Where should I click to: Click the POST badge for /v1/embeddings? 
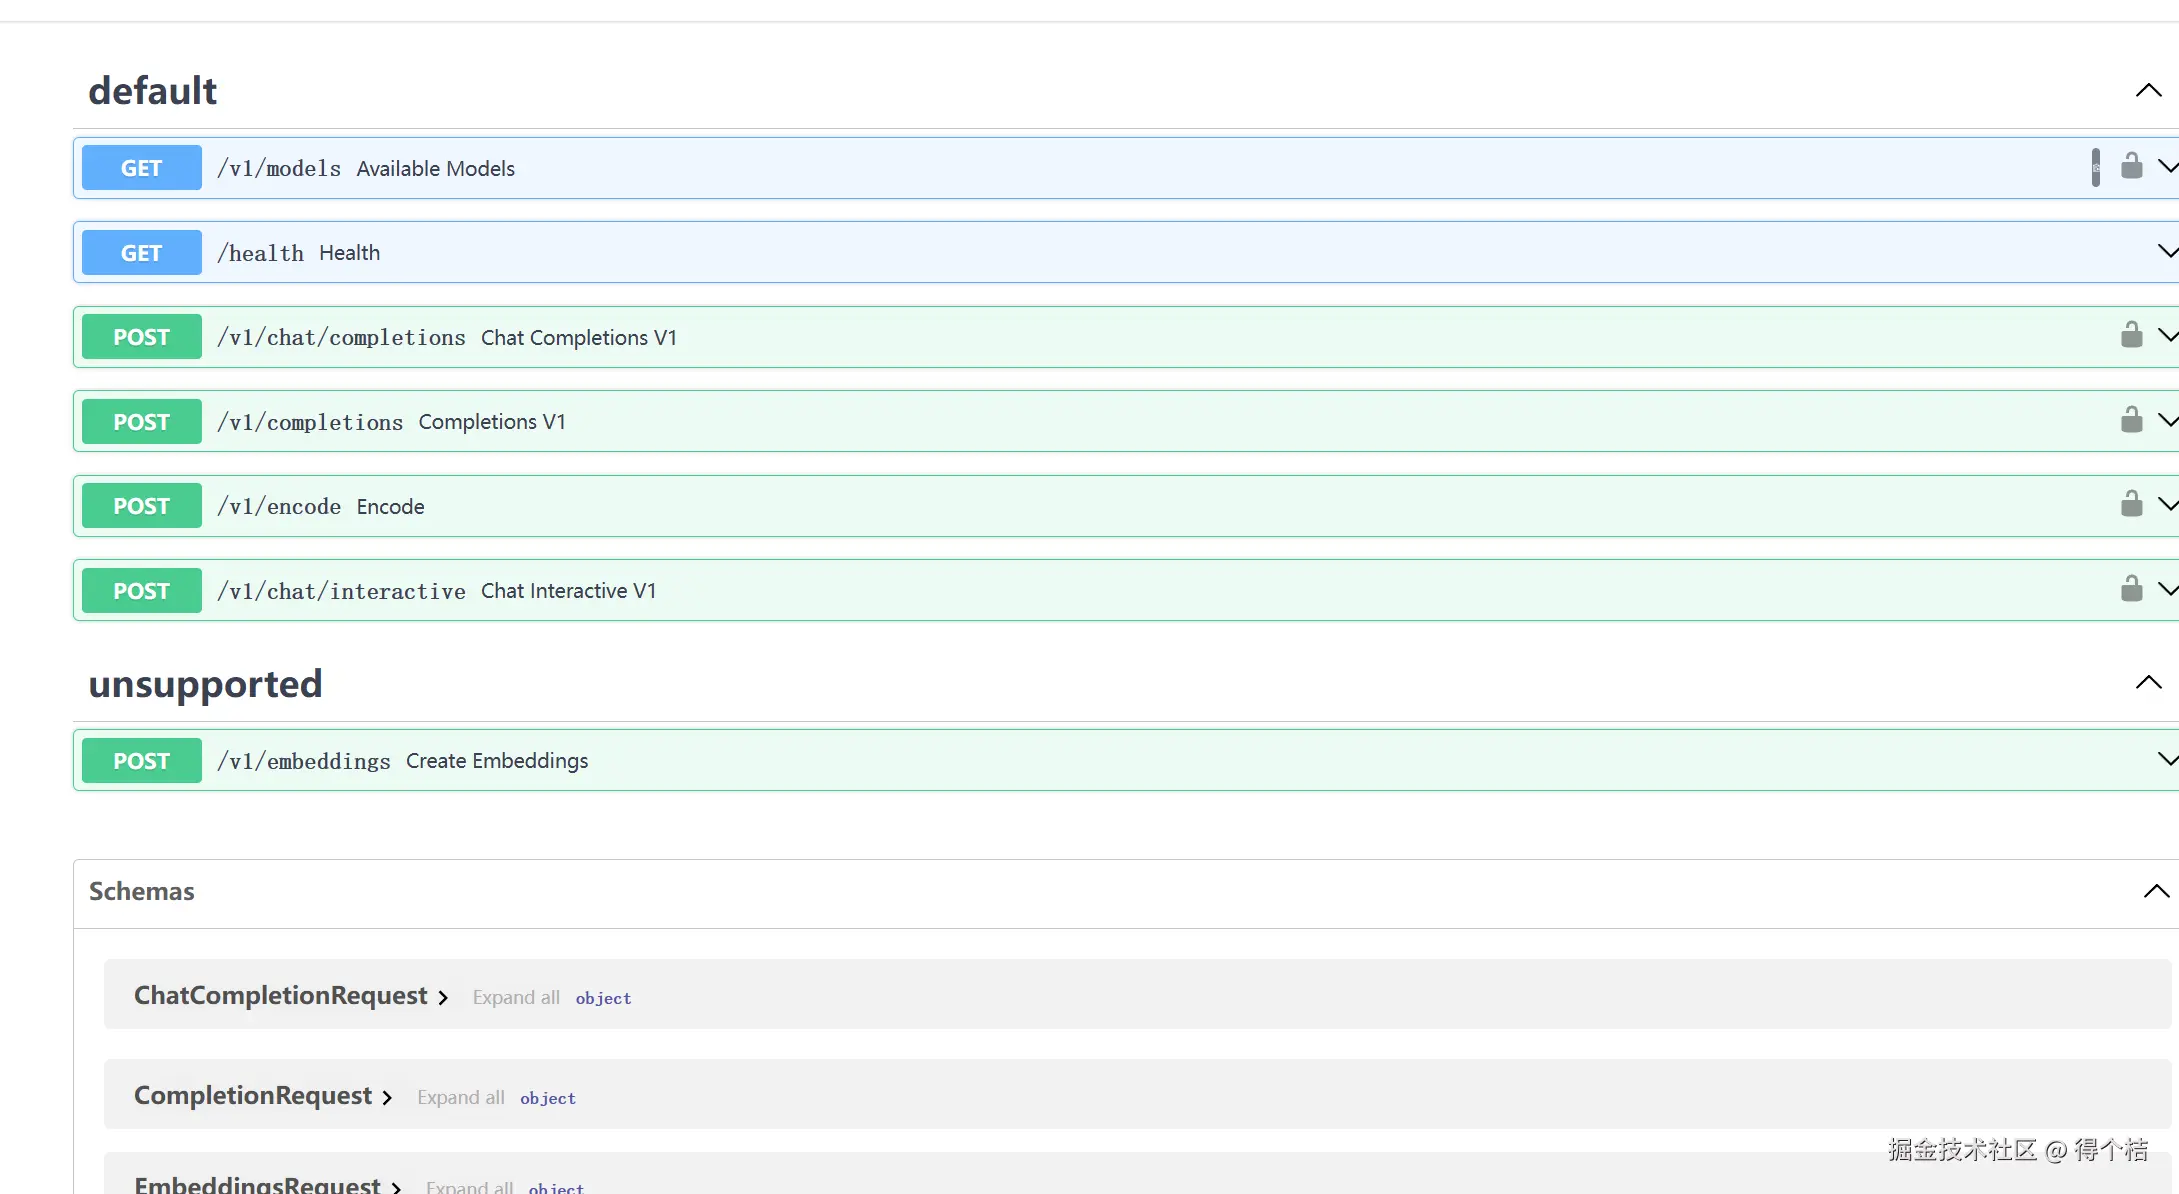pyautogui.click(x=141, y=761)
